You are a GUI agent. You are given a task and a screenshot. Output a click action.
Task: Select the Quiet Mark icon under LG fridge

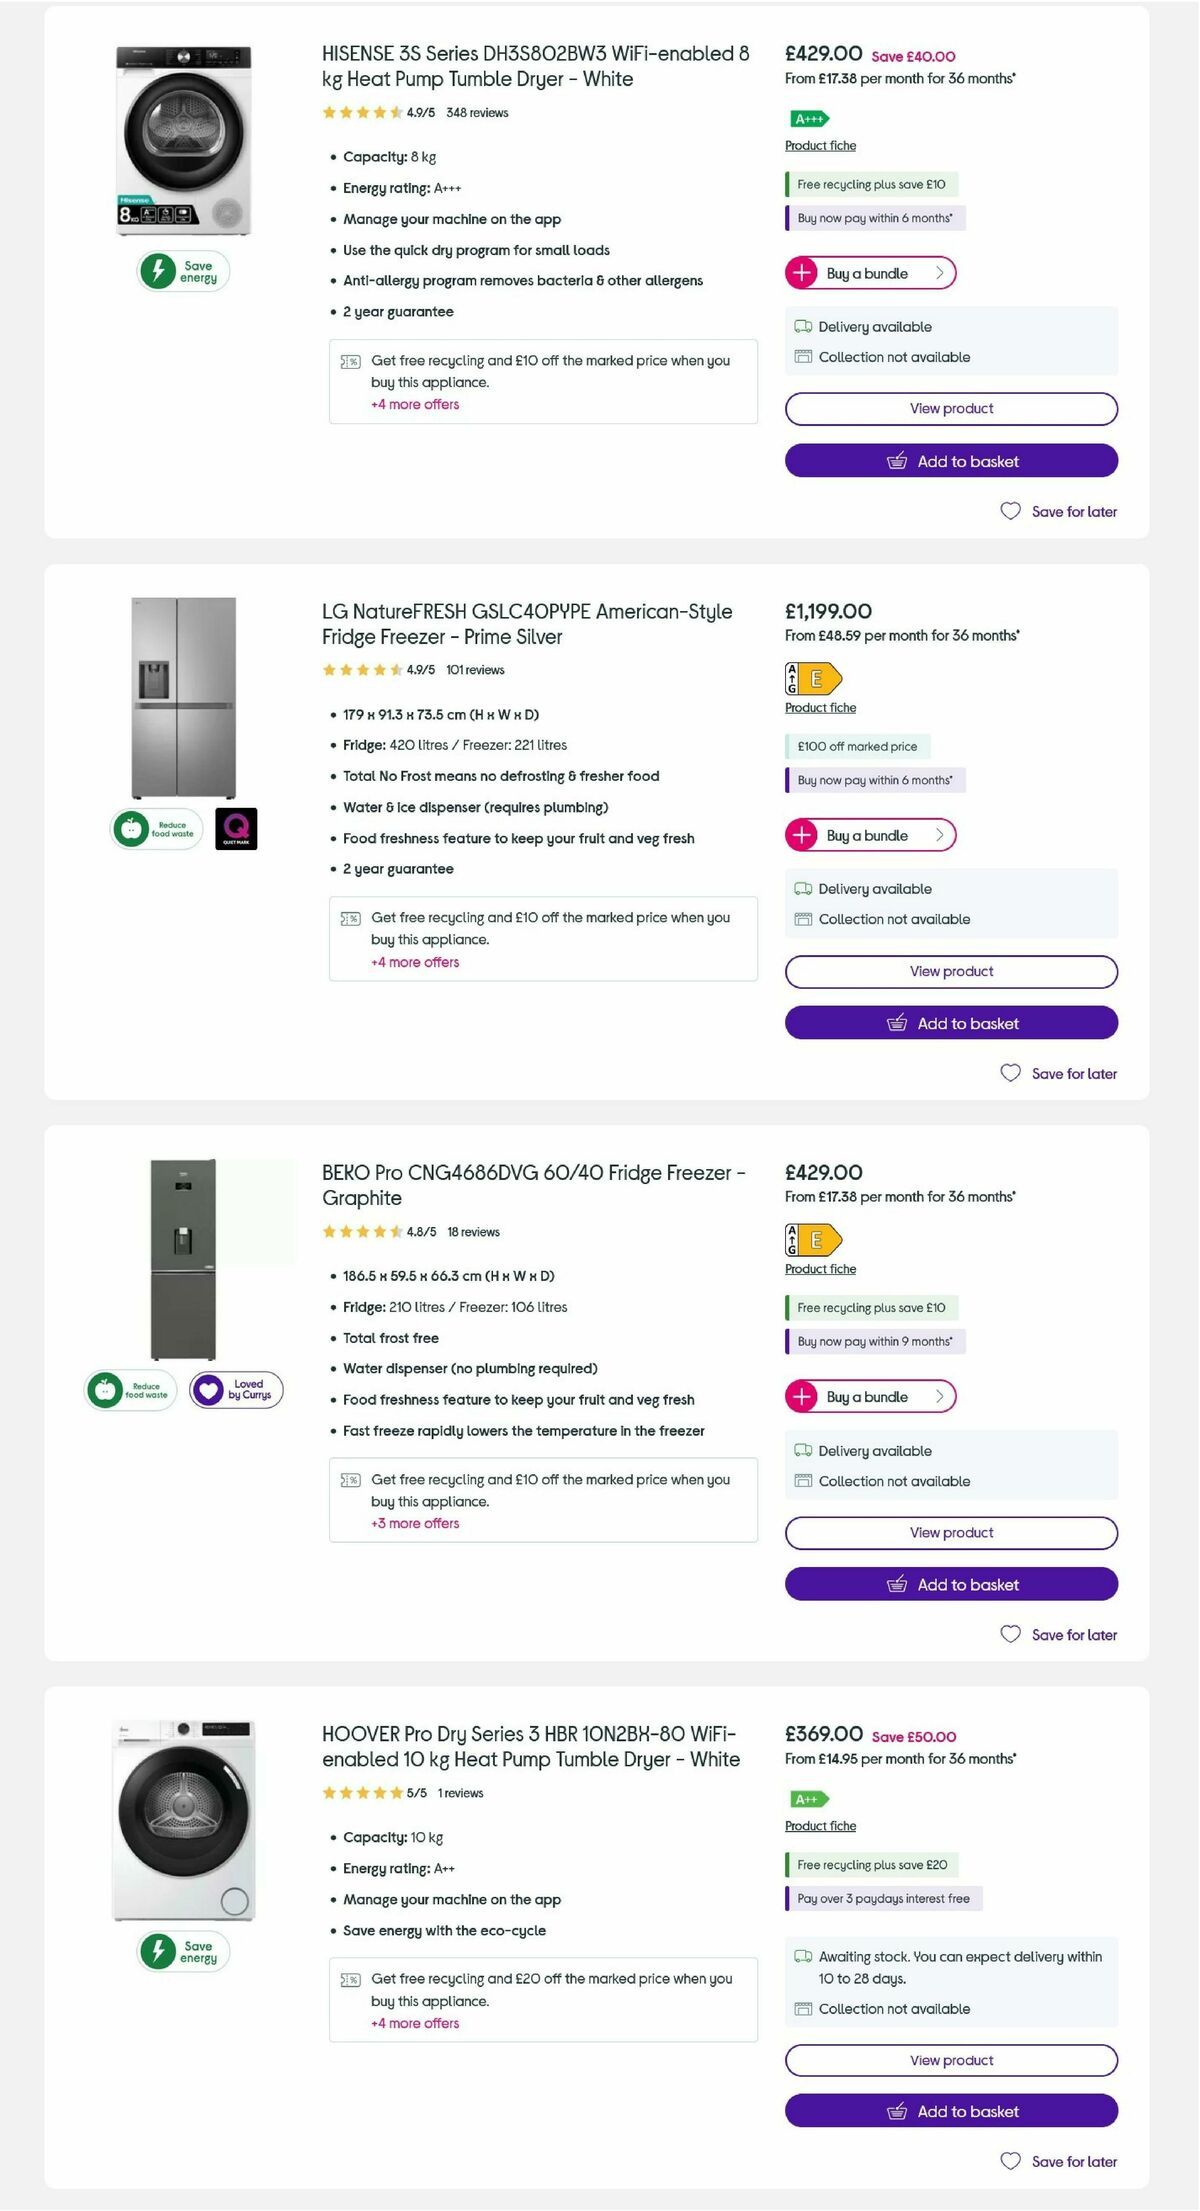tap(237, 829)
